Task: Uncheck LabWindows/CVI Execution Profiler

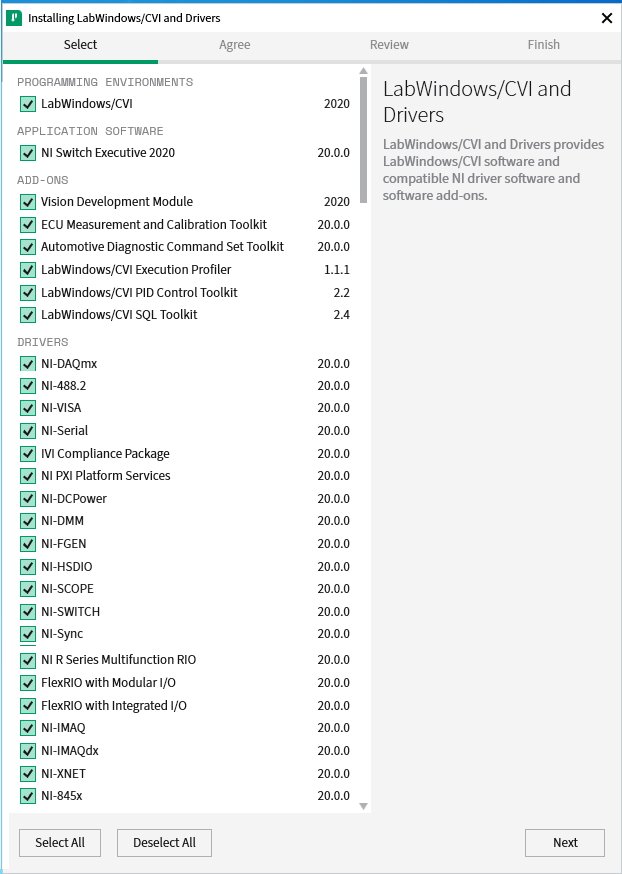Action: coord(27,270)
